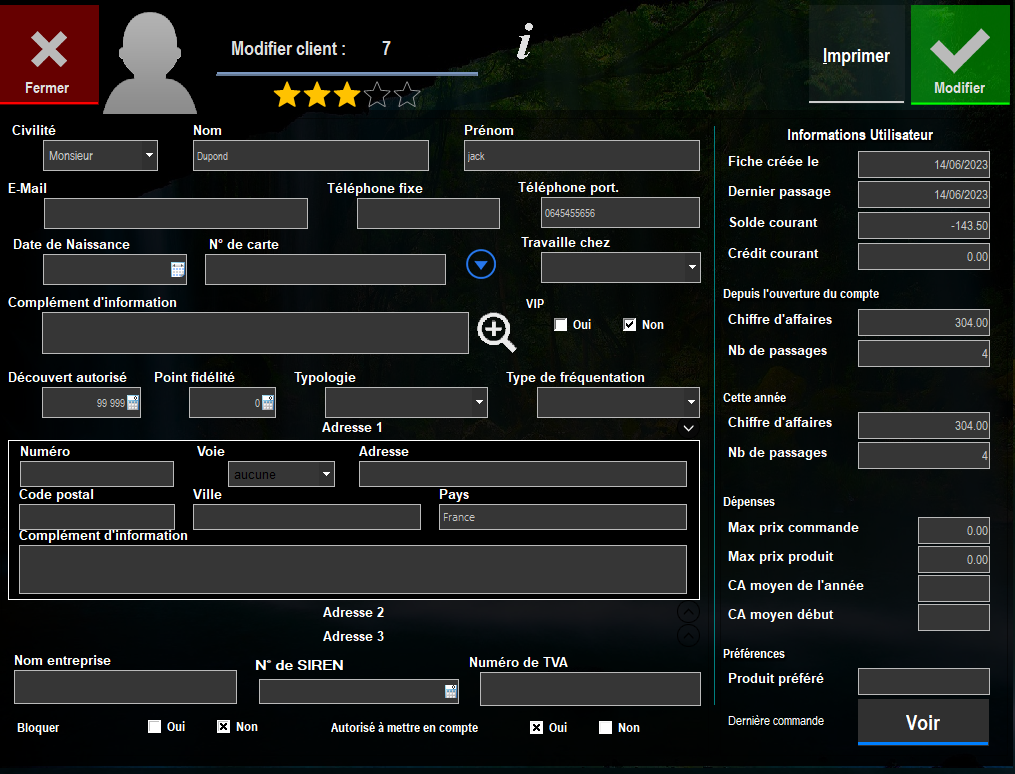The image size is (1015, 774).
Task: Toggle the VIP Non checkbox
Action: (629, 325)
